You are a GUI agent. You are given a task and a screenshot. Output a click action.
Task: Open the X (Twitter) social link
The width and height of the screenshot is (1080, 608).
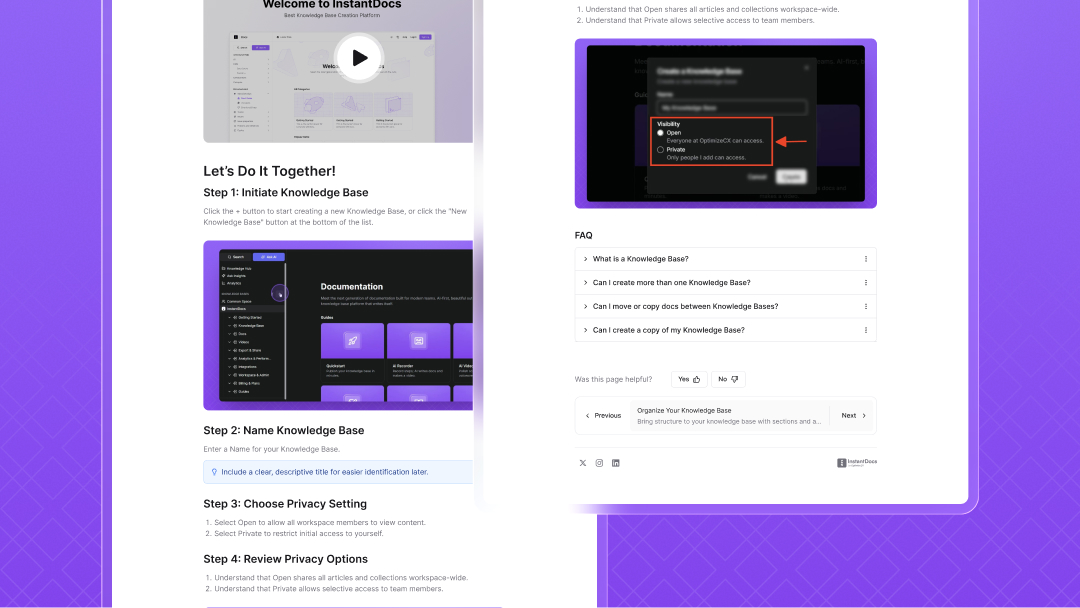pyautogui.click(x=583, y=463)
